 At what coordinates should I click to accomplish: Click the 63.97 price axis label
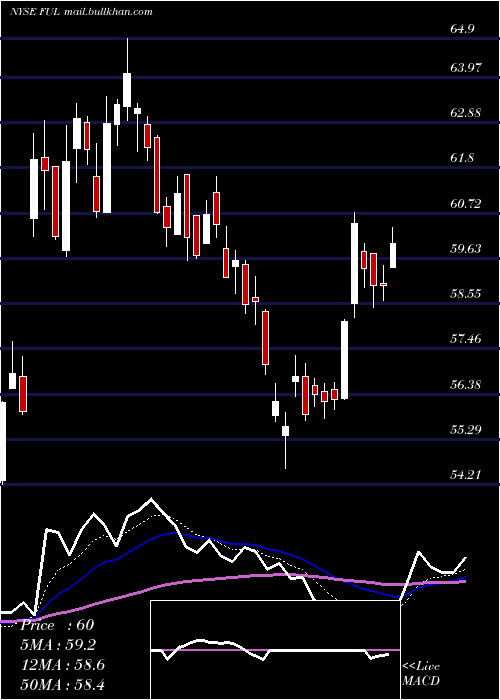pyautogui.click(x=466, y=68)
